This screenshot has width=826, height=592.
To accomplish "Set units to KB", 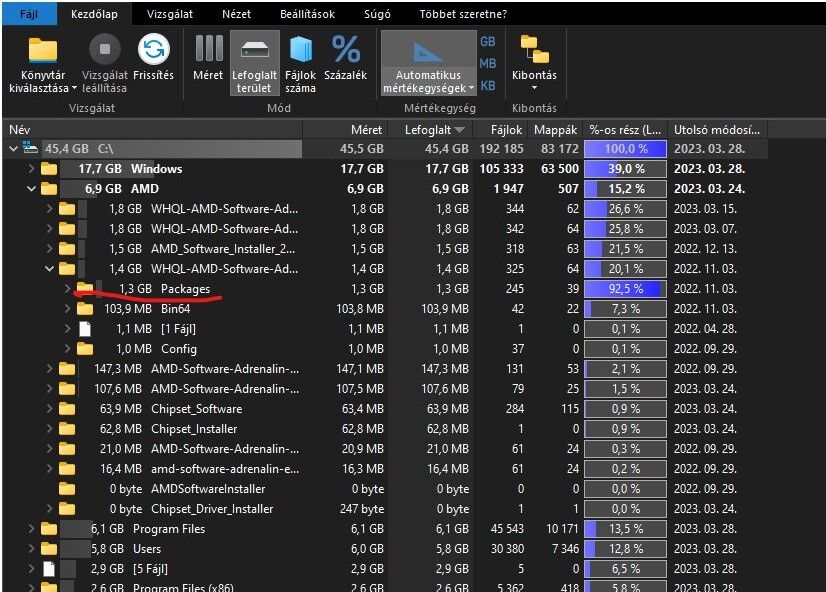I will [488, 86].
